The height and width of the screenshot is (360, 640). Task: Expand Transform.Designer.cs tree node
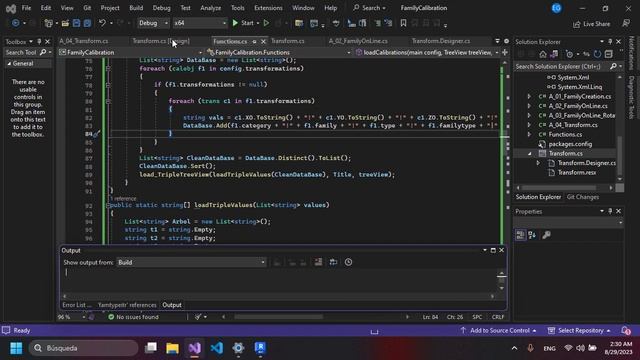click(x=538, y=163)
